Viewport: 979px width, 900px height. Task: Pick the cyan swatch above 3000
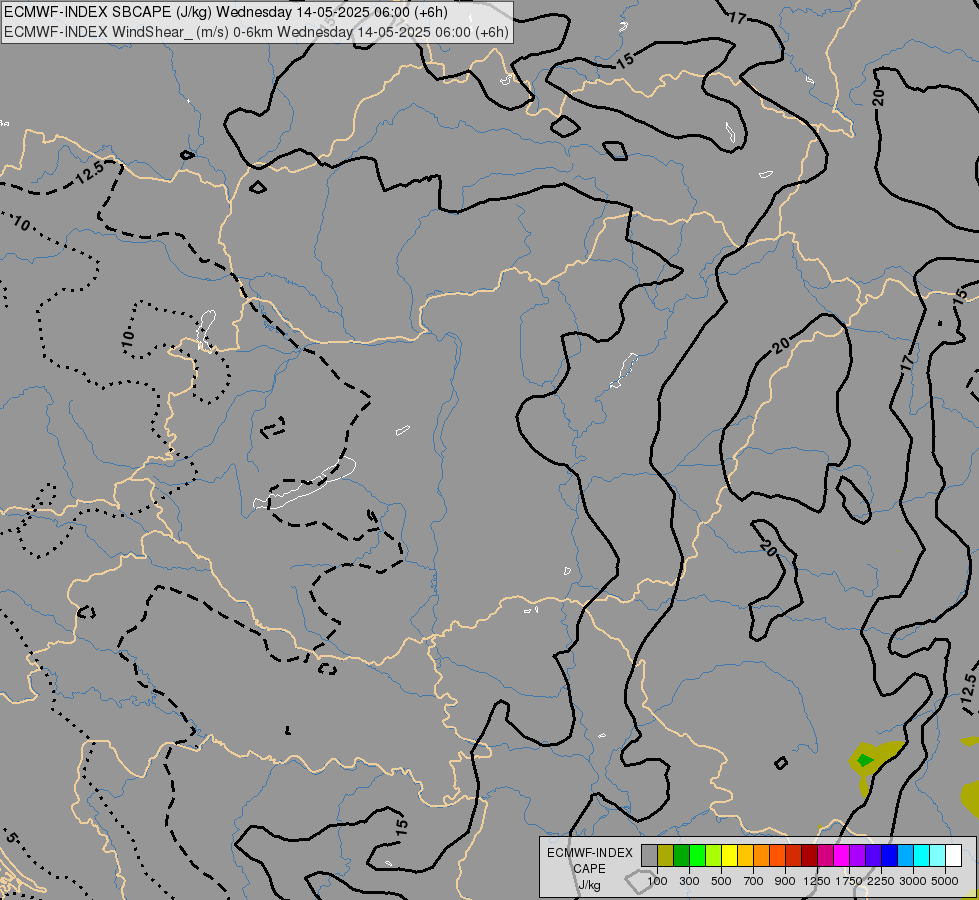[x=922, y=856]
